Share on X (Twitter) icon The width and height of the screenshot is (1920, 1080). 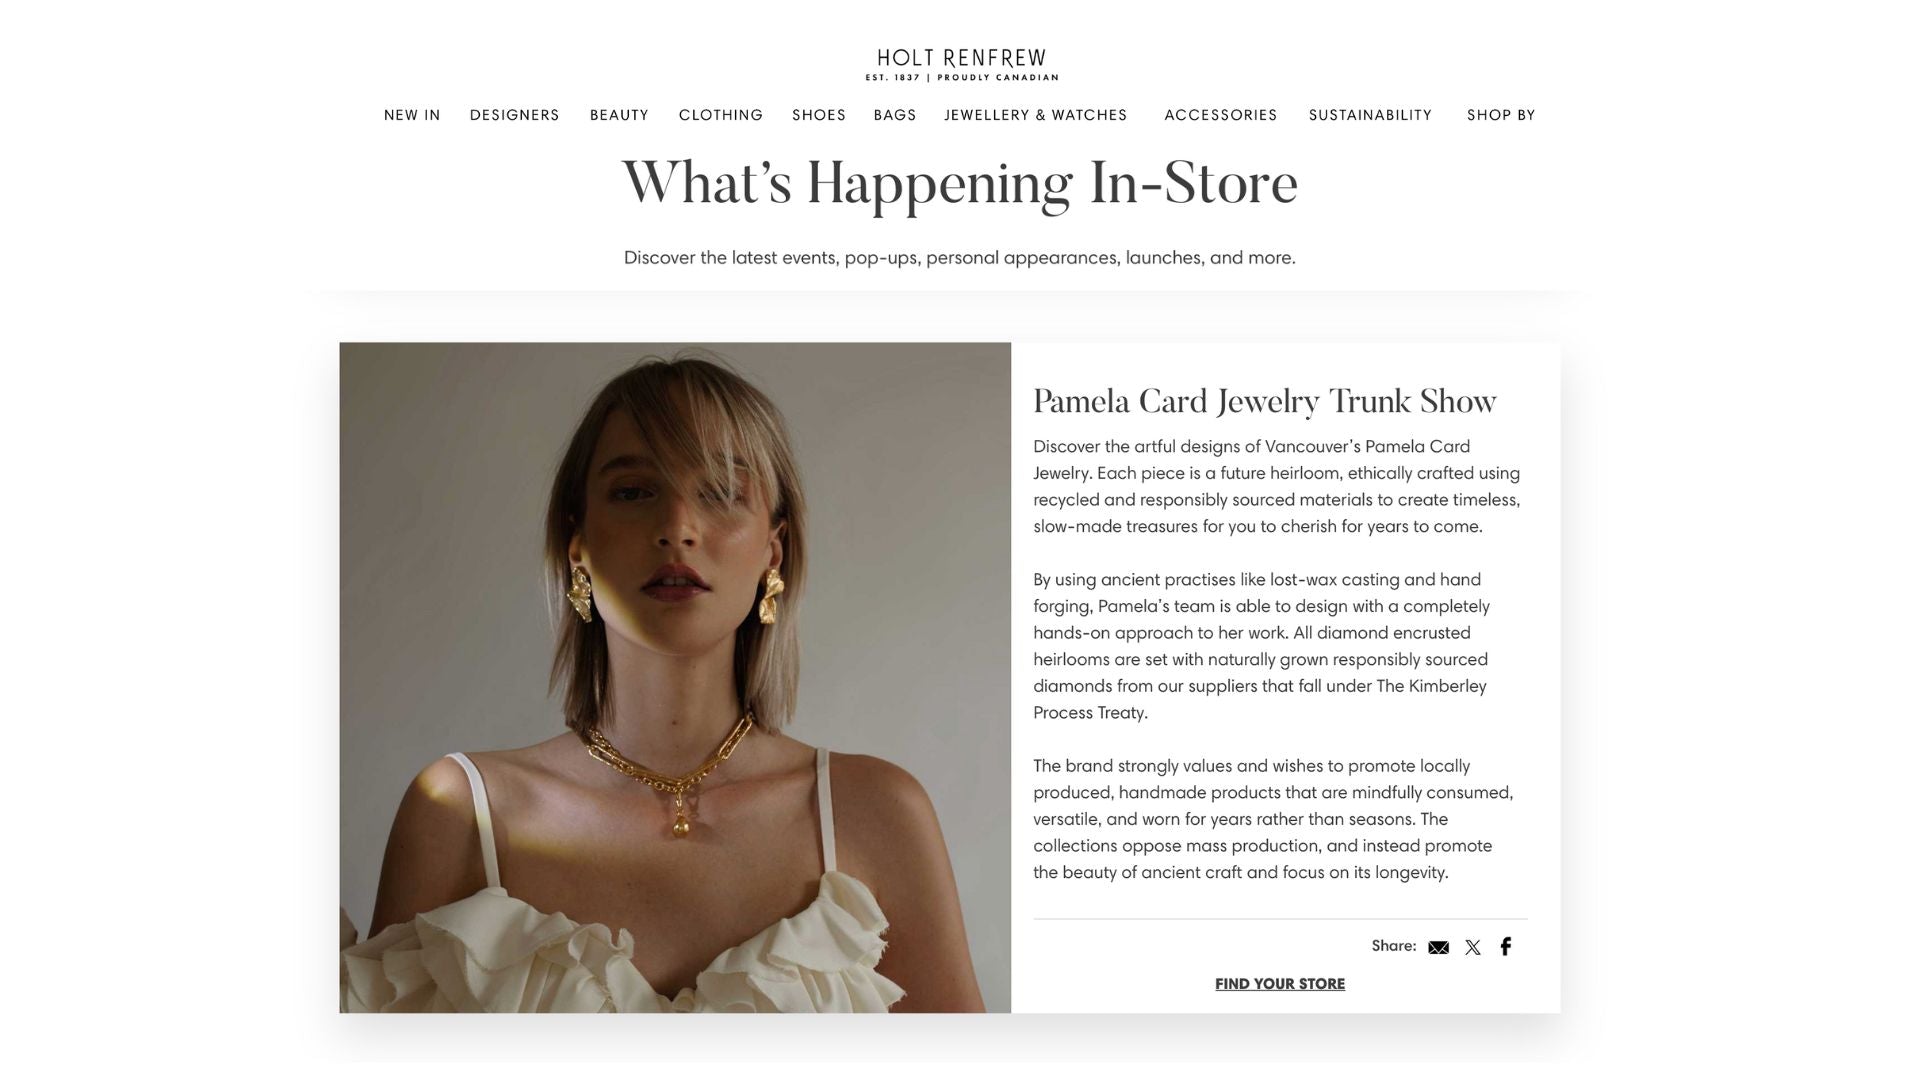[1472, 947]
